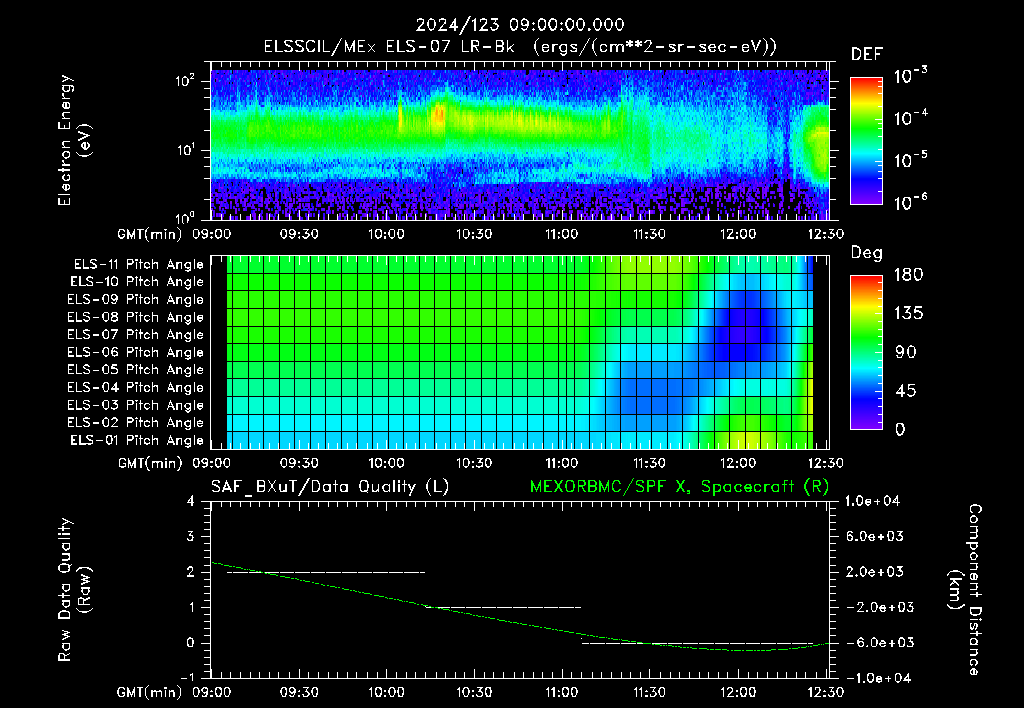Click '11:30' time label under bottom plot
The height and width of the screenshot is (708, 1024).
(649, 692)
